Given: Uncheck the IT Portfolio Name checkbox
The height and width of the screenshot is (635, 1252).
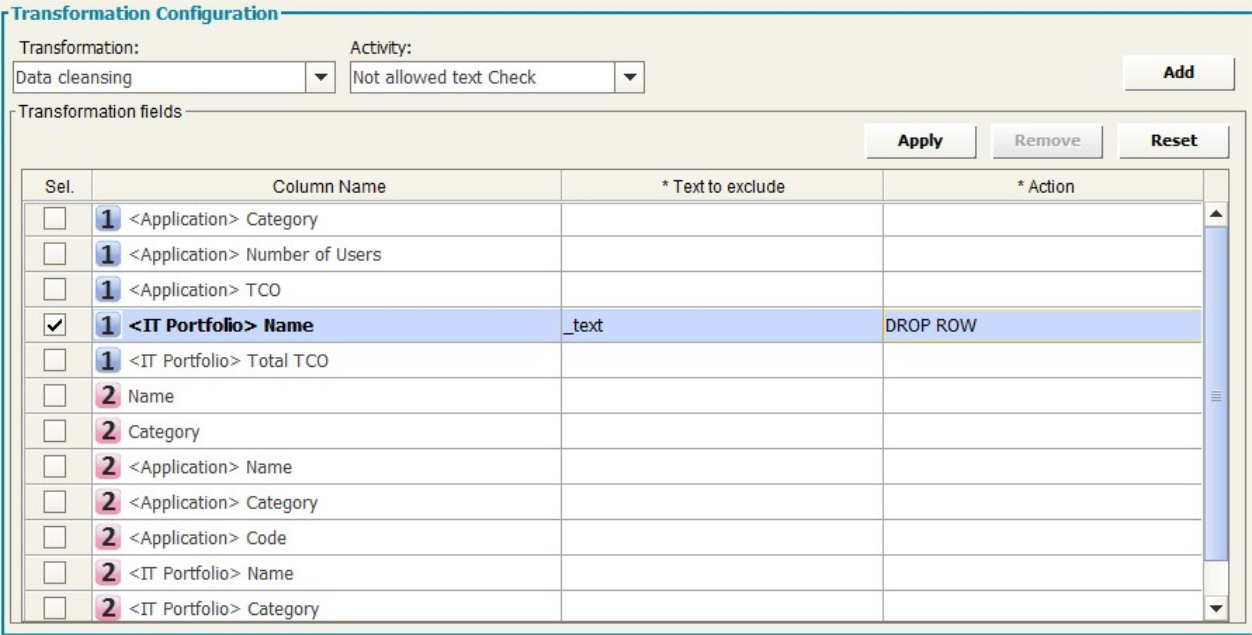Looking at the screenshot, I should (56, 325).
